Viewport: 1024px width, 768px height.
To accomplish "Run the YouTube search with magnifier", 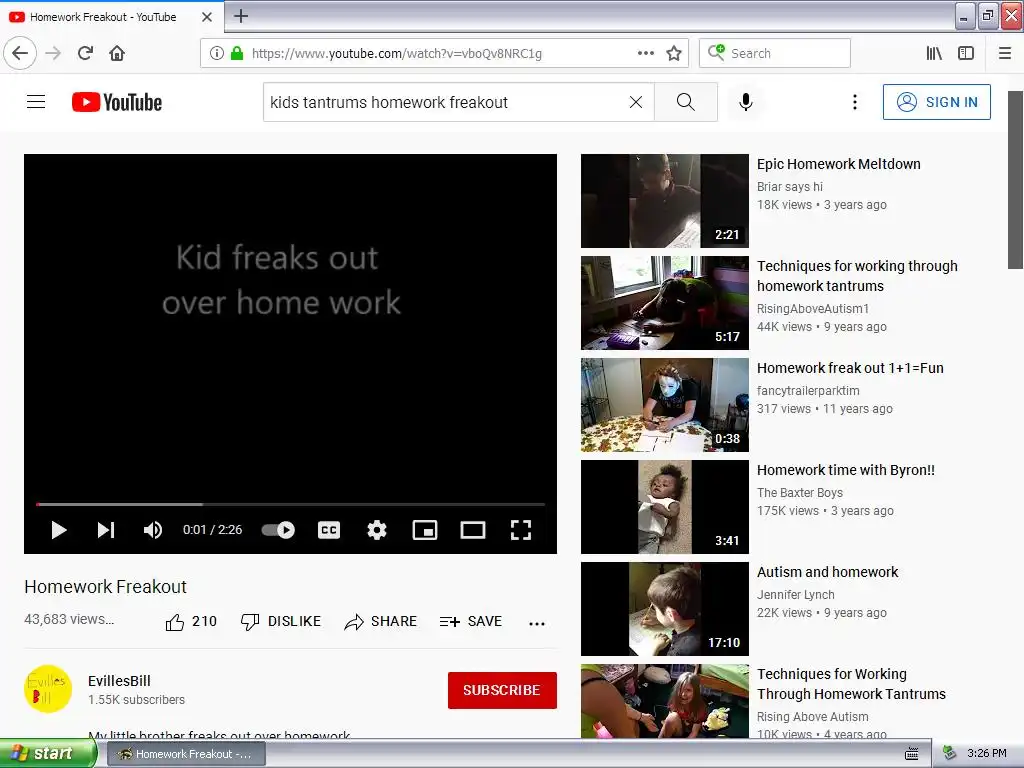I will coord(686,102).
